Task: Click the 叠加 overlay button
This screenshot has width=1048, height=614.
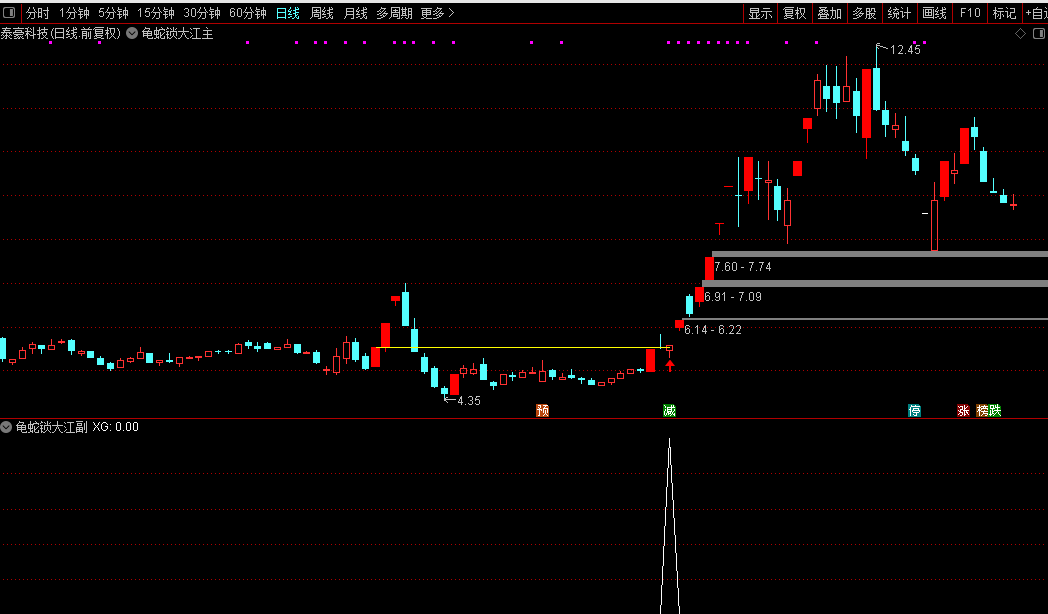Action: pos(829,13)
